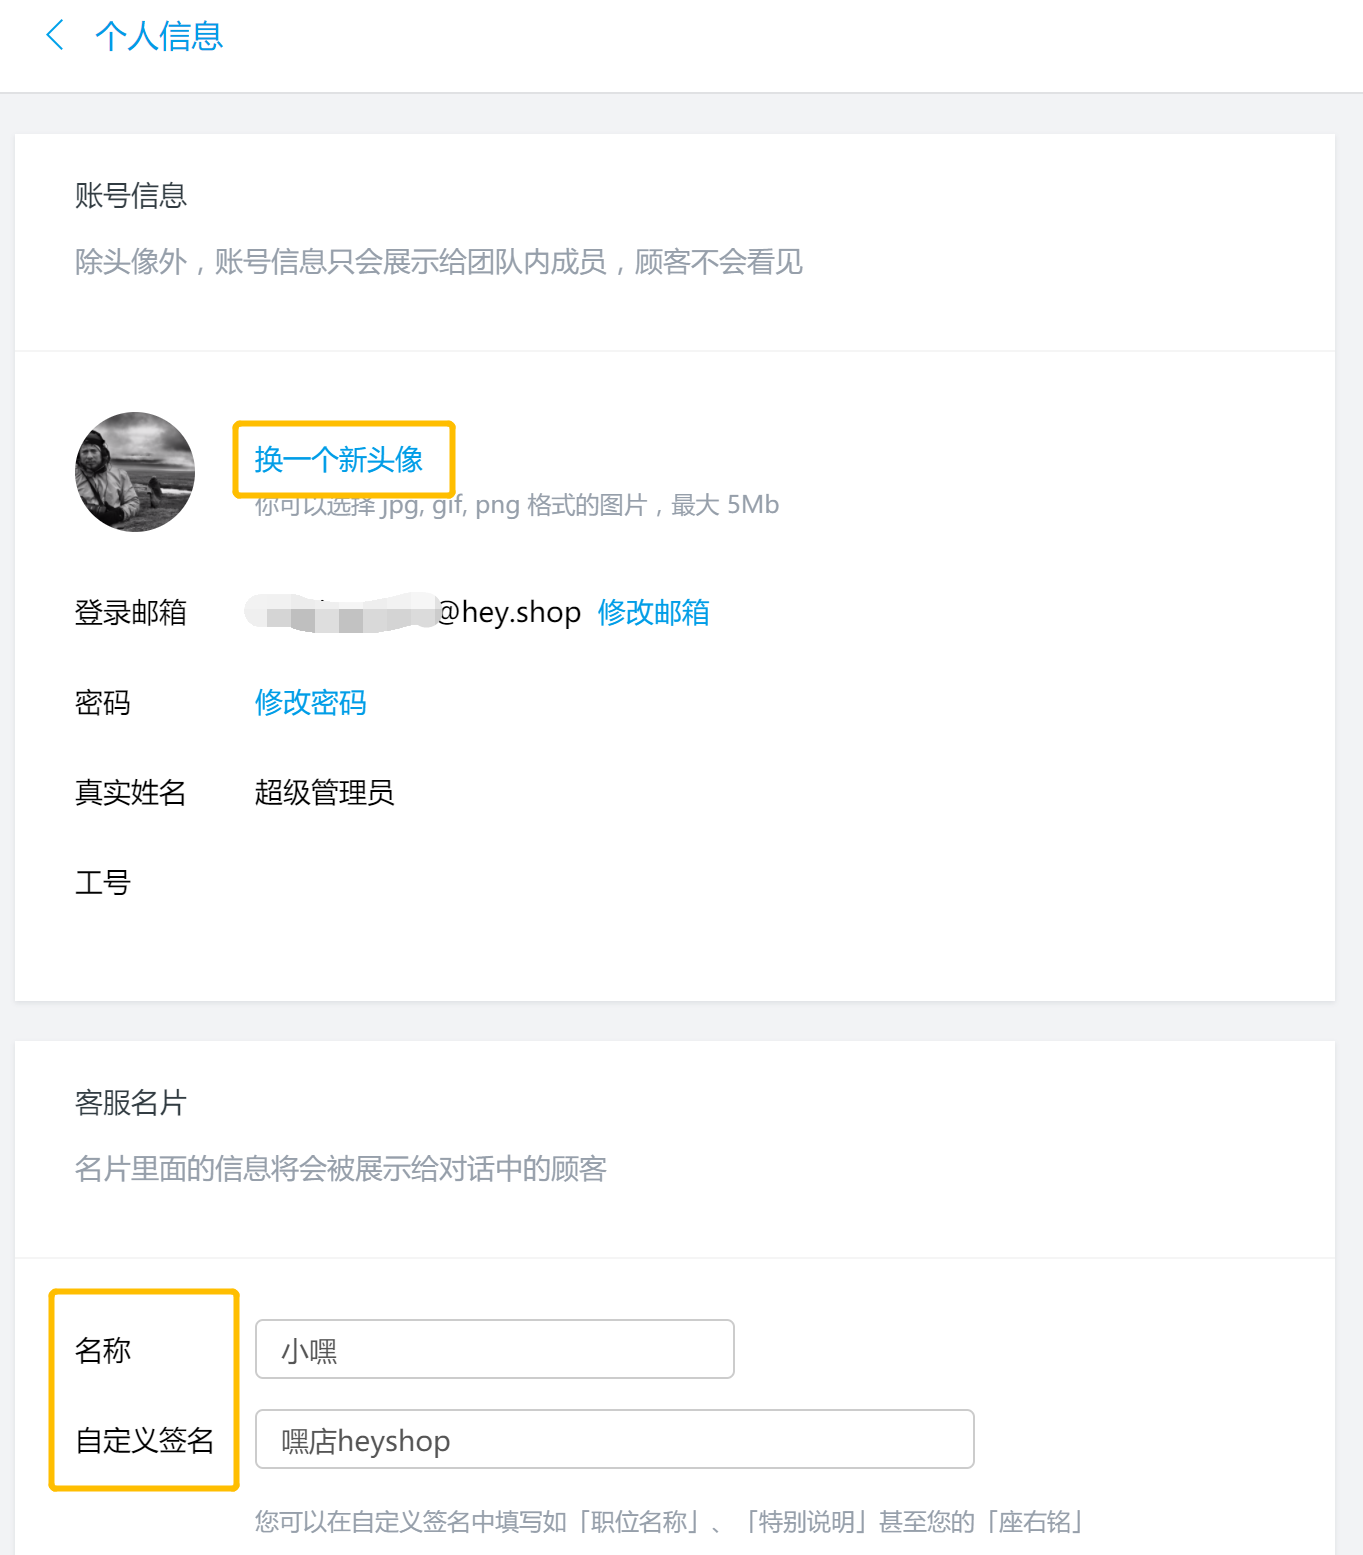Image resolution: width=1363 pixels, height=1555 pixels.
Task: Click the 登录邮箱 field label
Action: coord(131,612)
